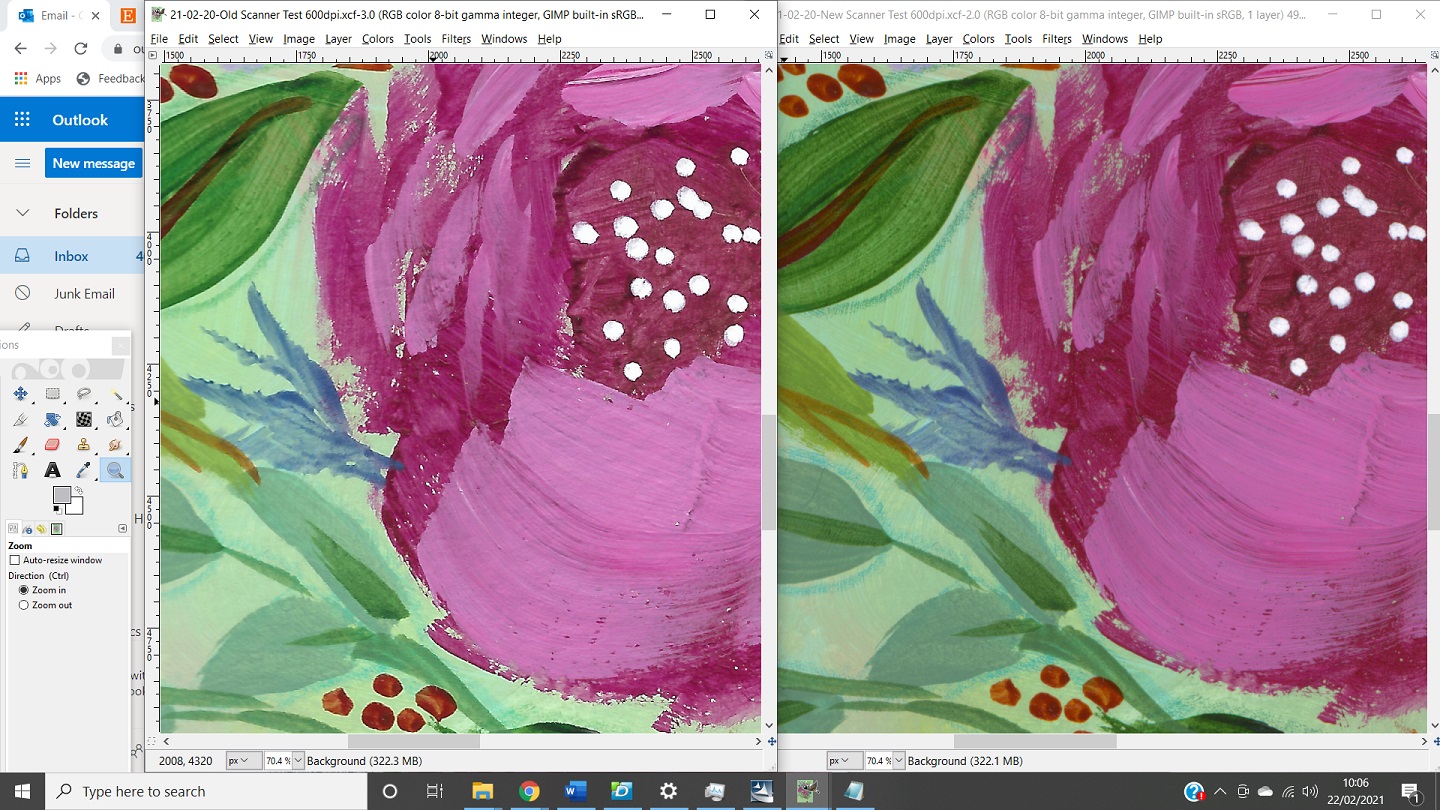Open the Images dock tab

[57, 529]
